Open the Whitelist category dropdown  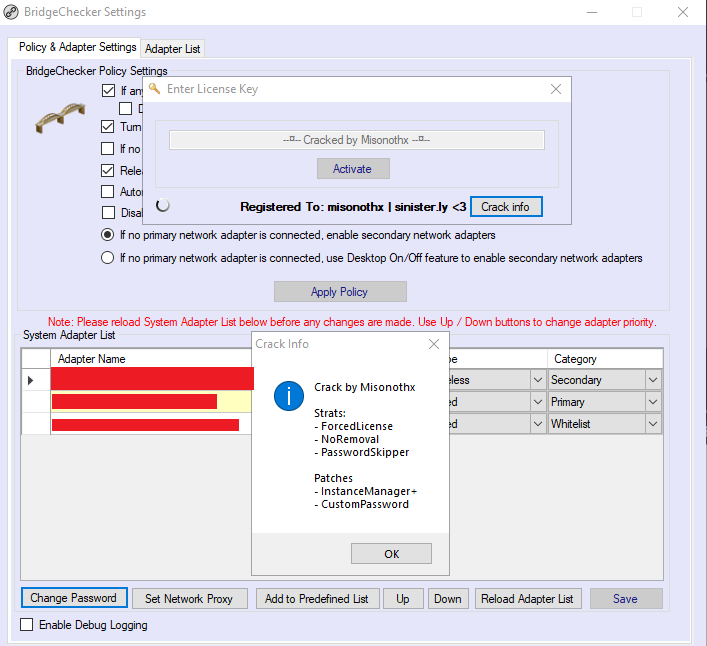pyautogui.click(x=653, y=424)
